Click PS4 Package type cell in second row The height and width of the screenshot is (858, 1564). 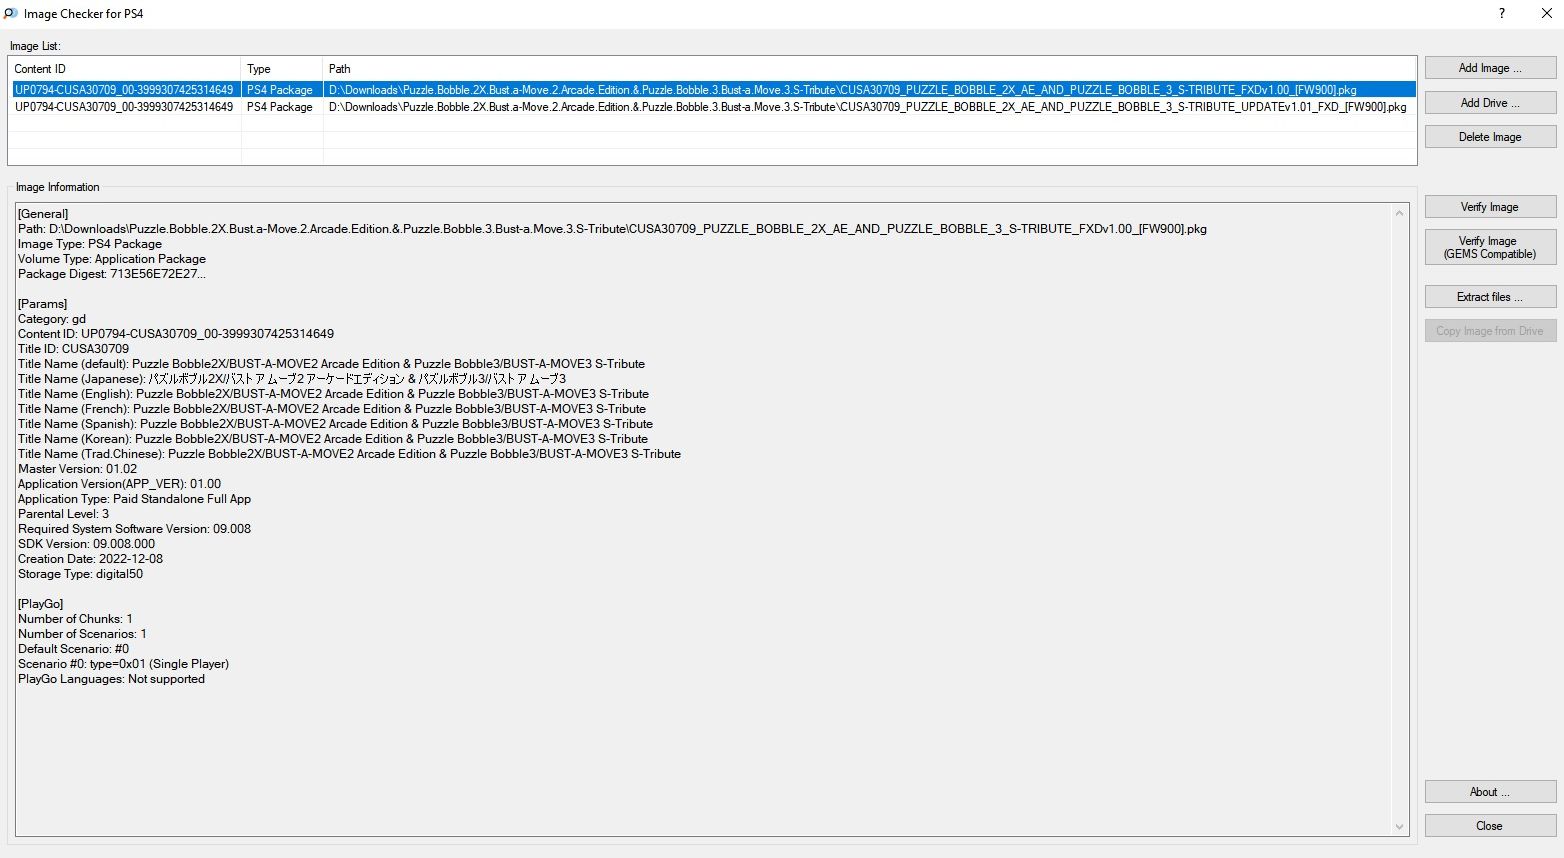[x=280, y=107]
